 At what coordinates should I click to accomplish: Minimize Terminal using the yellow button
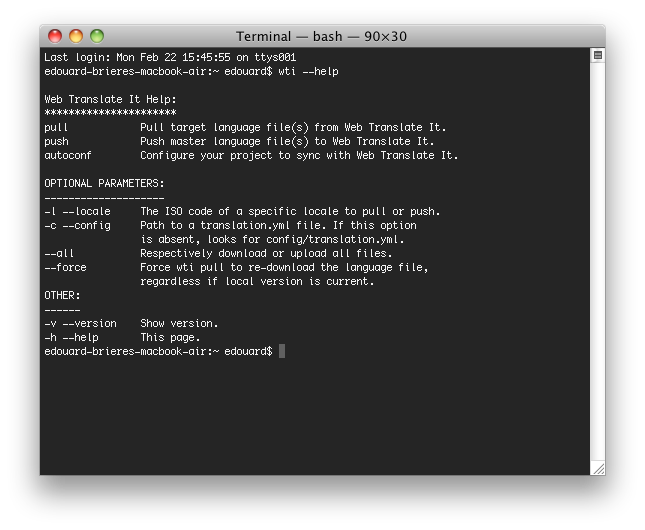coord(76,36)
